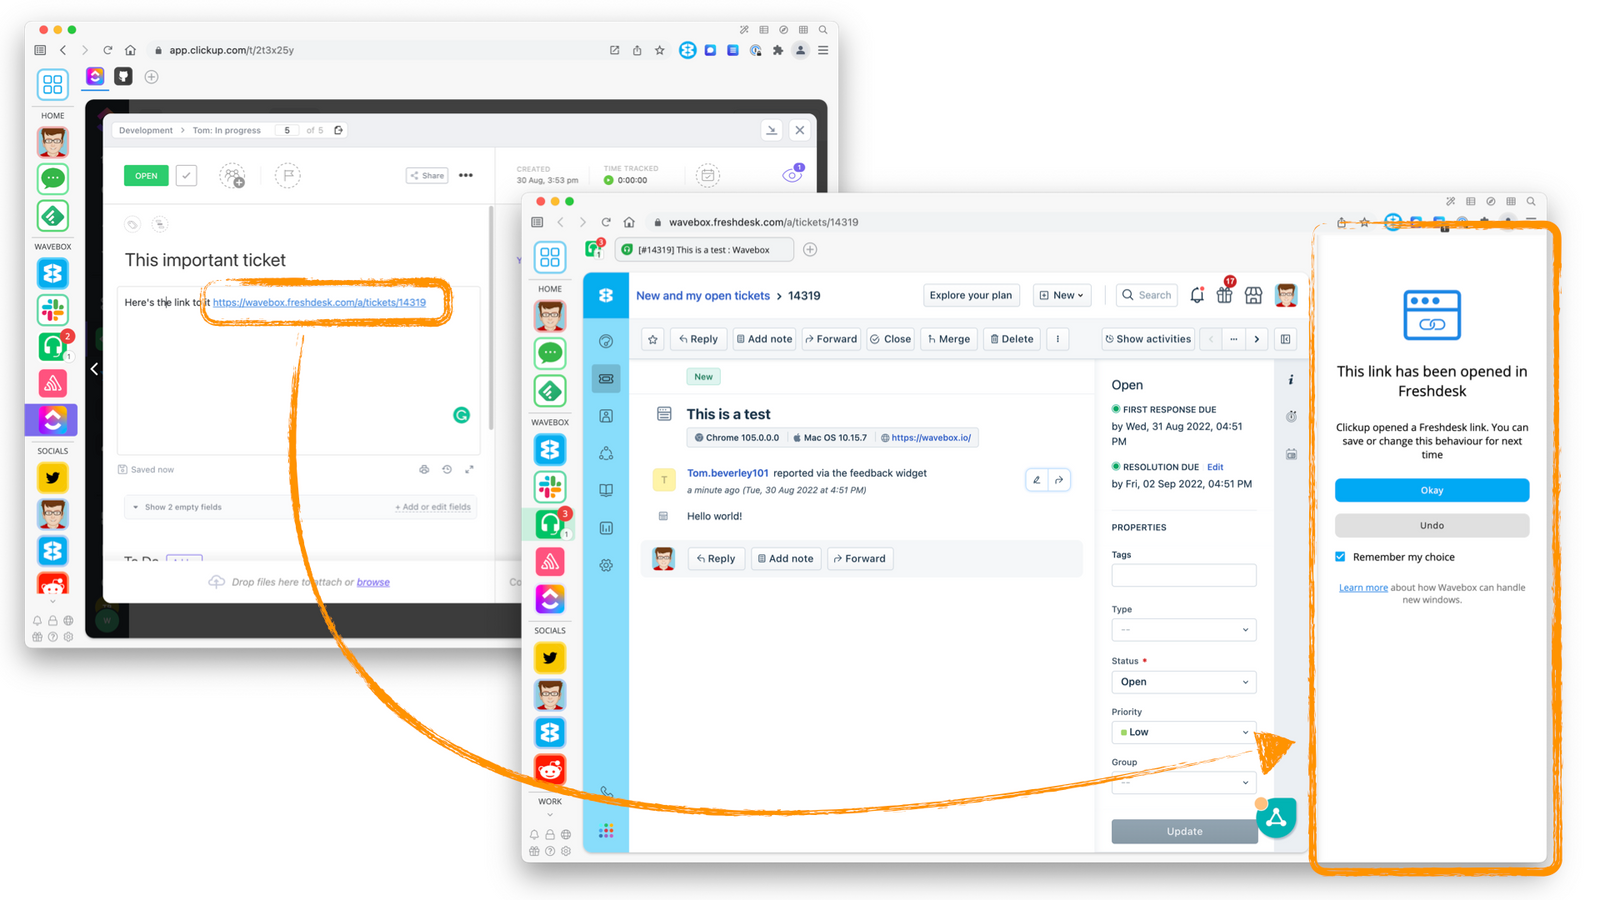Select the #14319 This is a test tab
The image size is (1600, 900).
(x=704, y=250)
